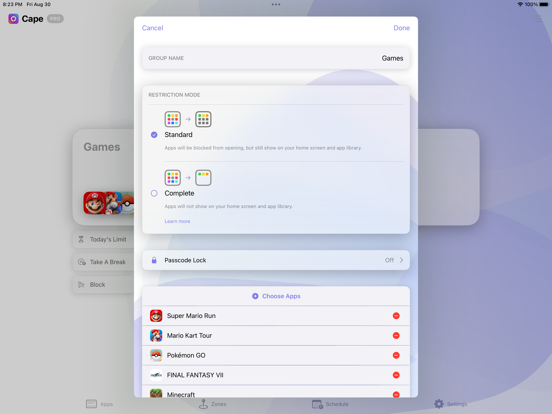
Task: Select the Complete restriction mode radio button
Action: click(154, 193)
